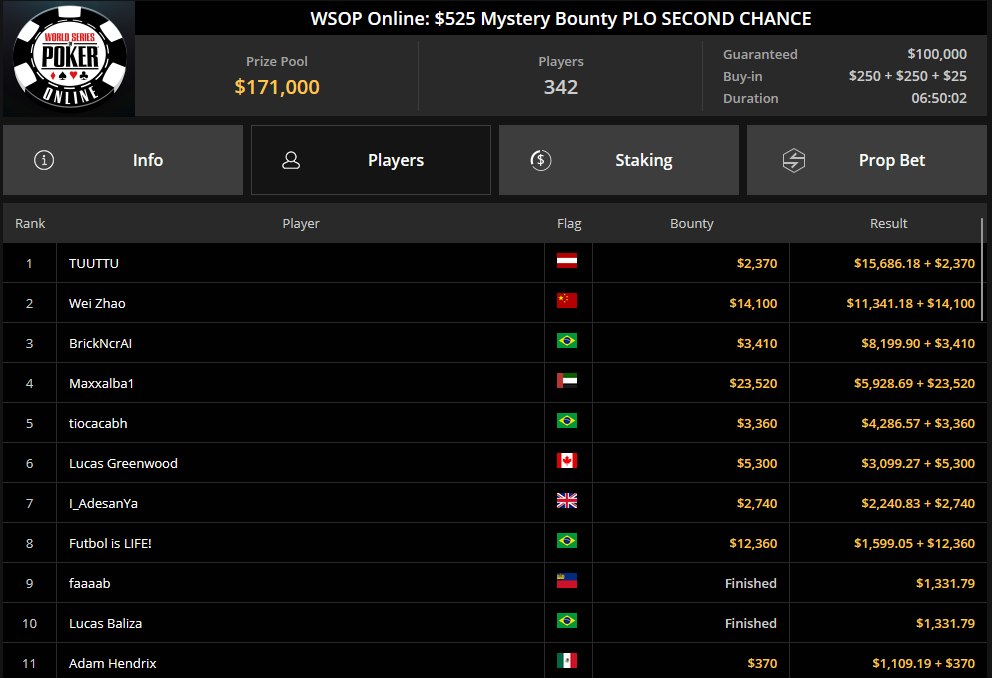
Task: Click the Brazil flag for Futbol is LIFE!
Action: (567, 541)
